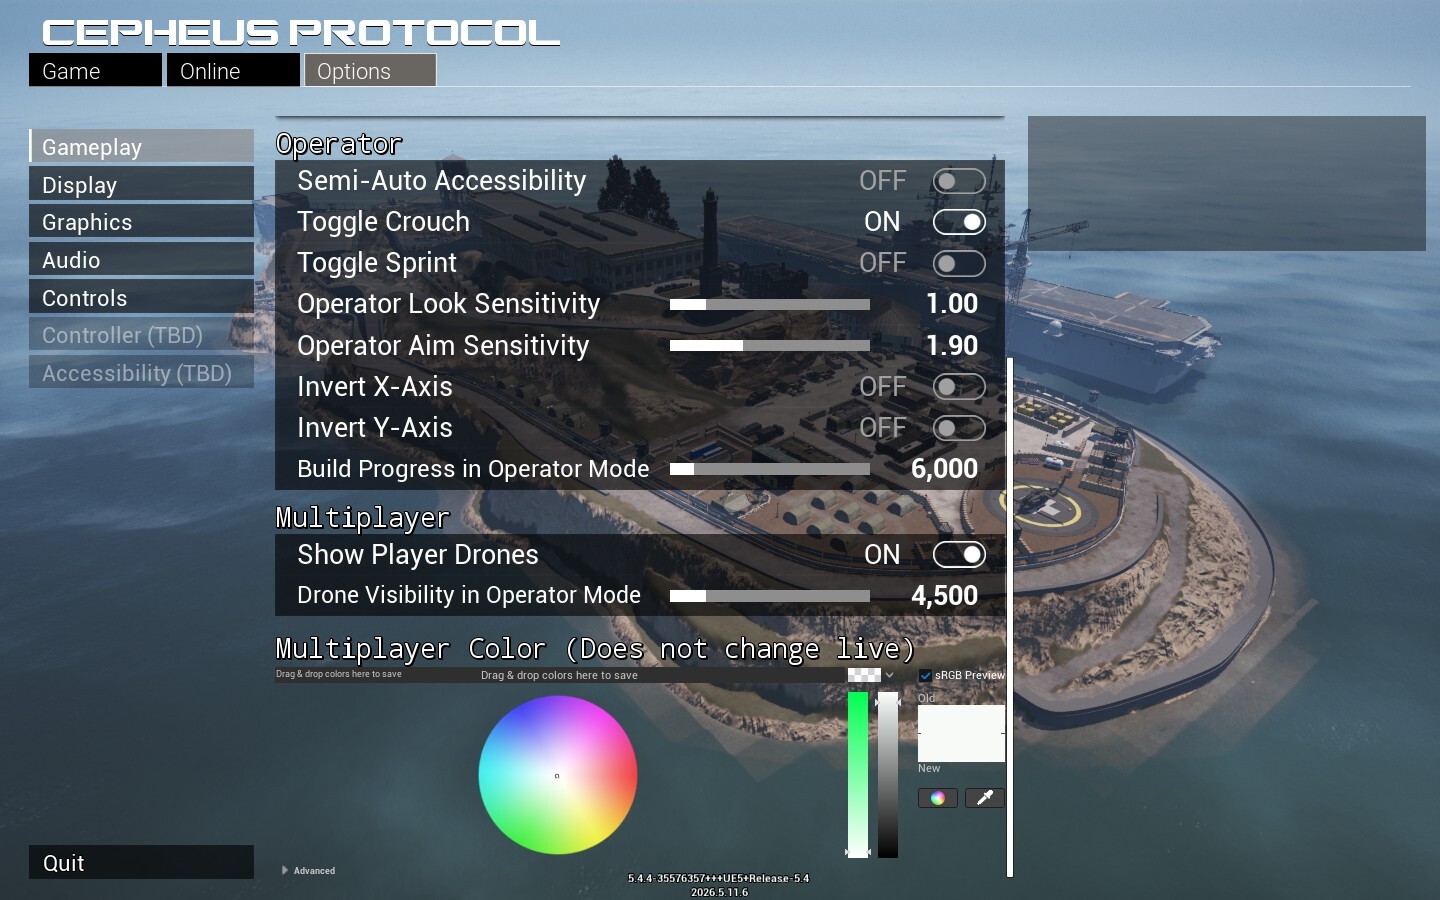Click the Quit button
Screen dimensions: 1440x900
[x=141, y=862]
